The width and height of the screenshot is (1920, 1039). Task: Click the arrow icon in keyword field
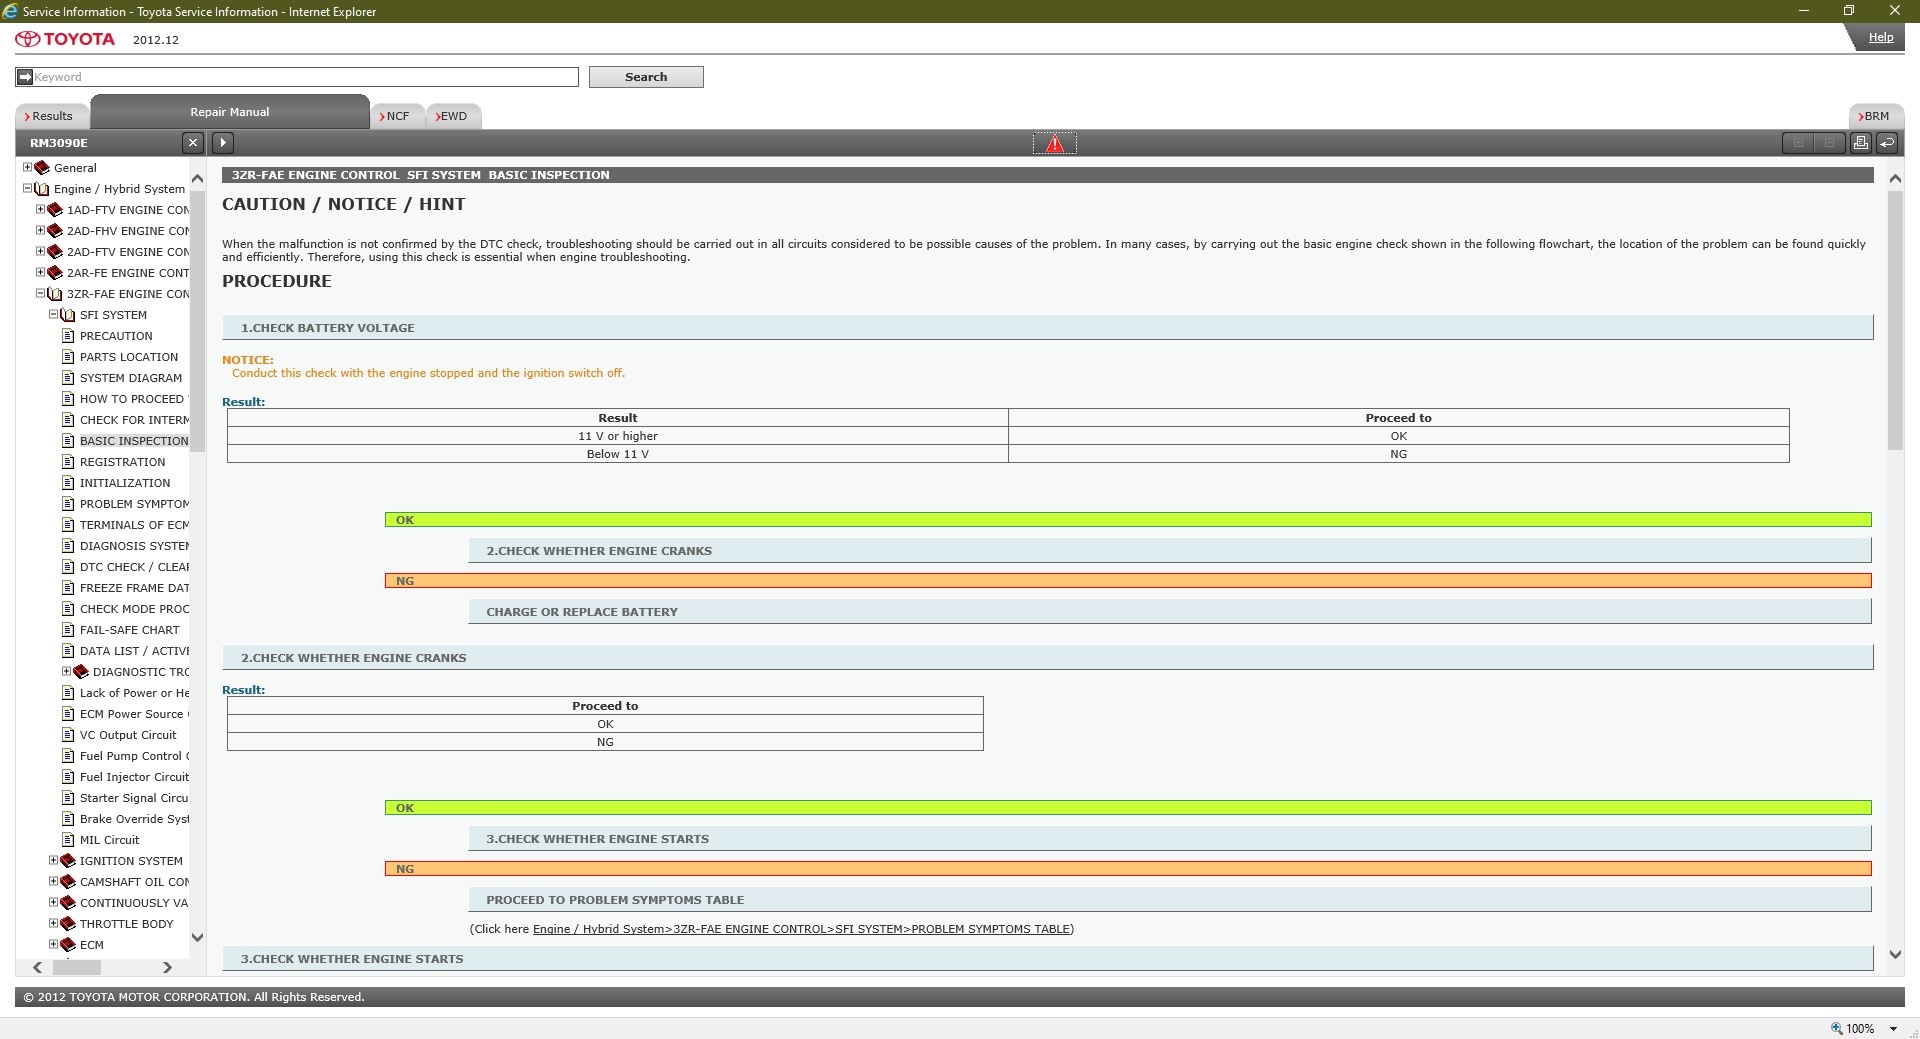tap(25, 77)
